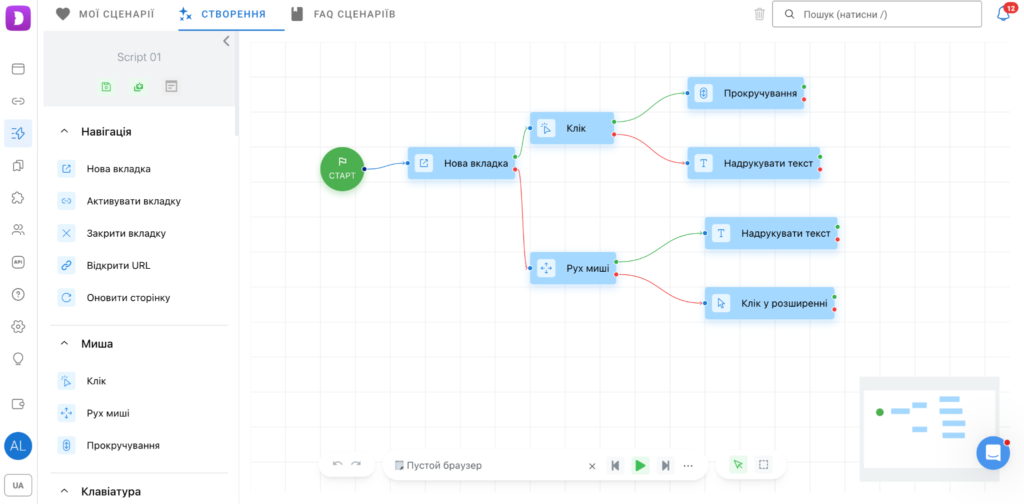This screenshot has width=1024, height=504.
Task: Select the Рух миші node on canvas
Action: pyautogui.click(x=573, y=267)
